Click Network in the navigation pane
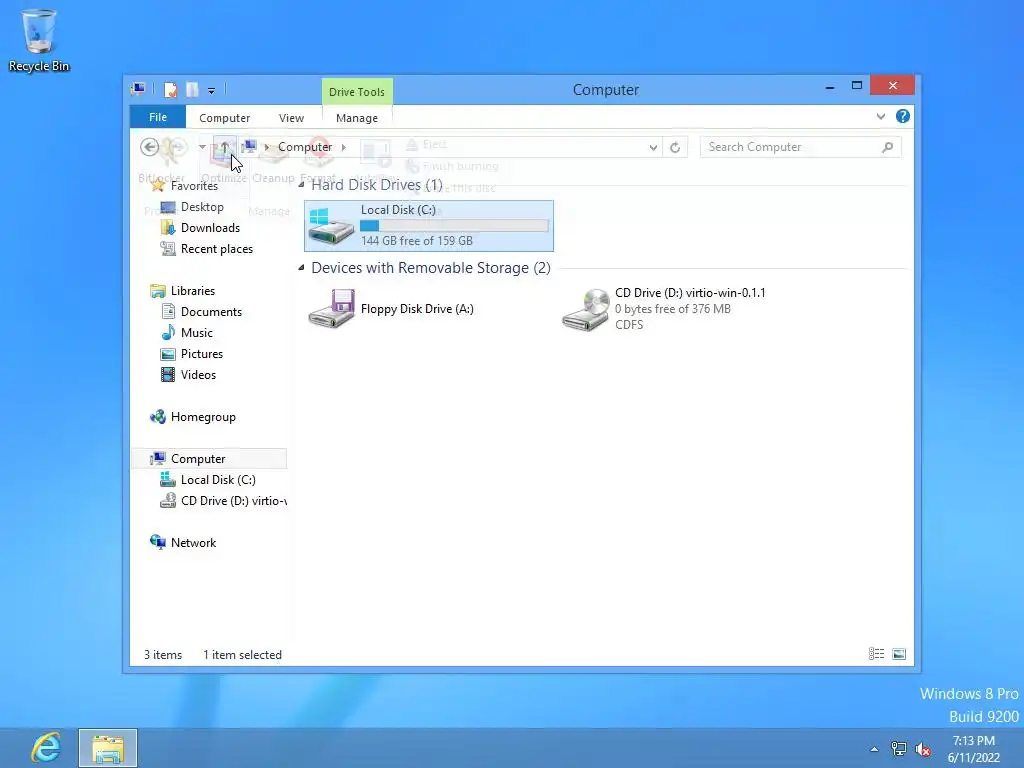This screenshot has width=1024, height=768. click(x=193, y=543)
